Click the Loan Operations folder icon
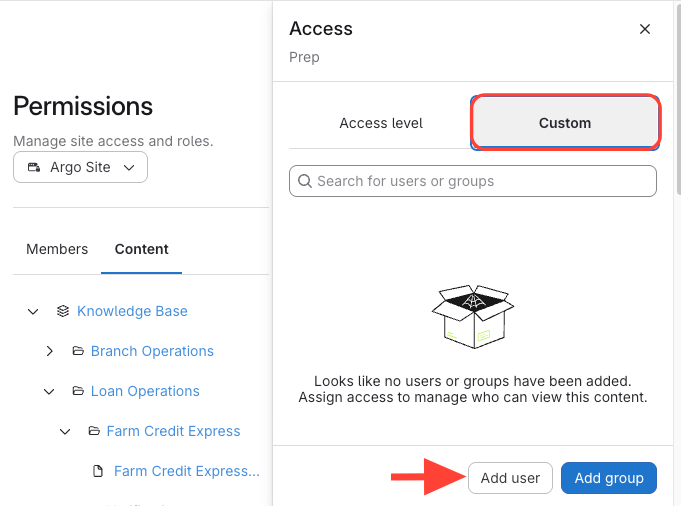Screen dimensions: 681x506 (77, 391)
